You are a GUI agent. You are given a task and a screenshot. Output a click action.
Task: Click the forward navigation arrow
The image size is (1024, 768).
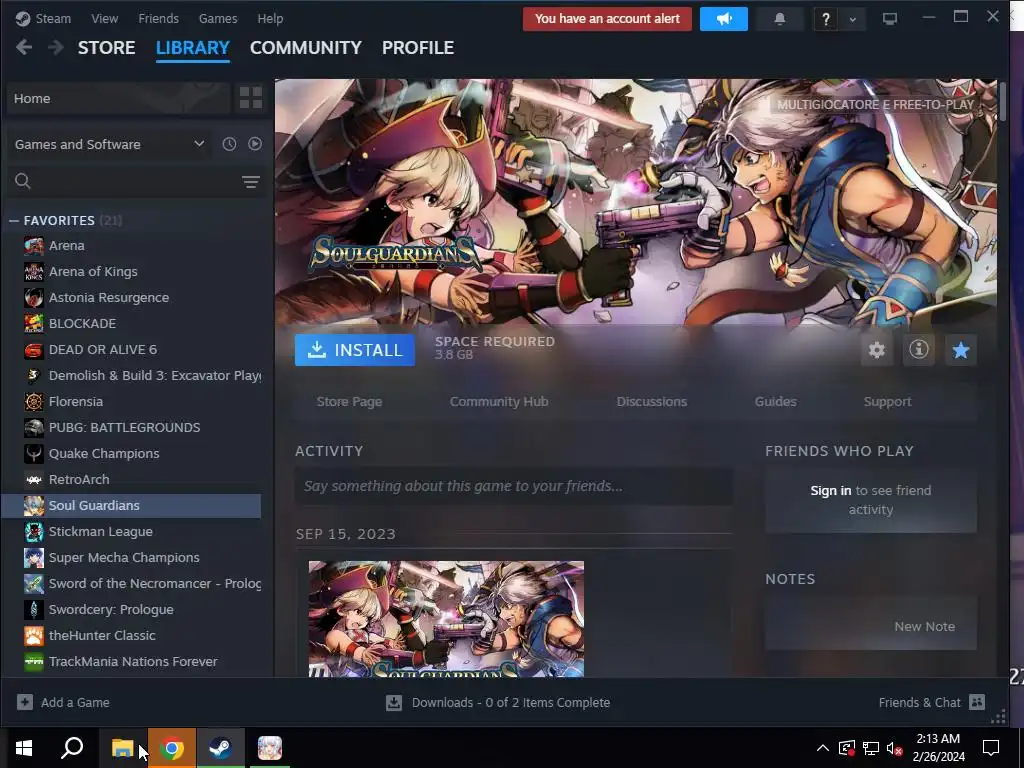(56, 47)
